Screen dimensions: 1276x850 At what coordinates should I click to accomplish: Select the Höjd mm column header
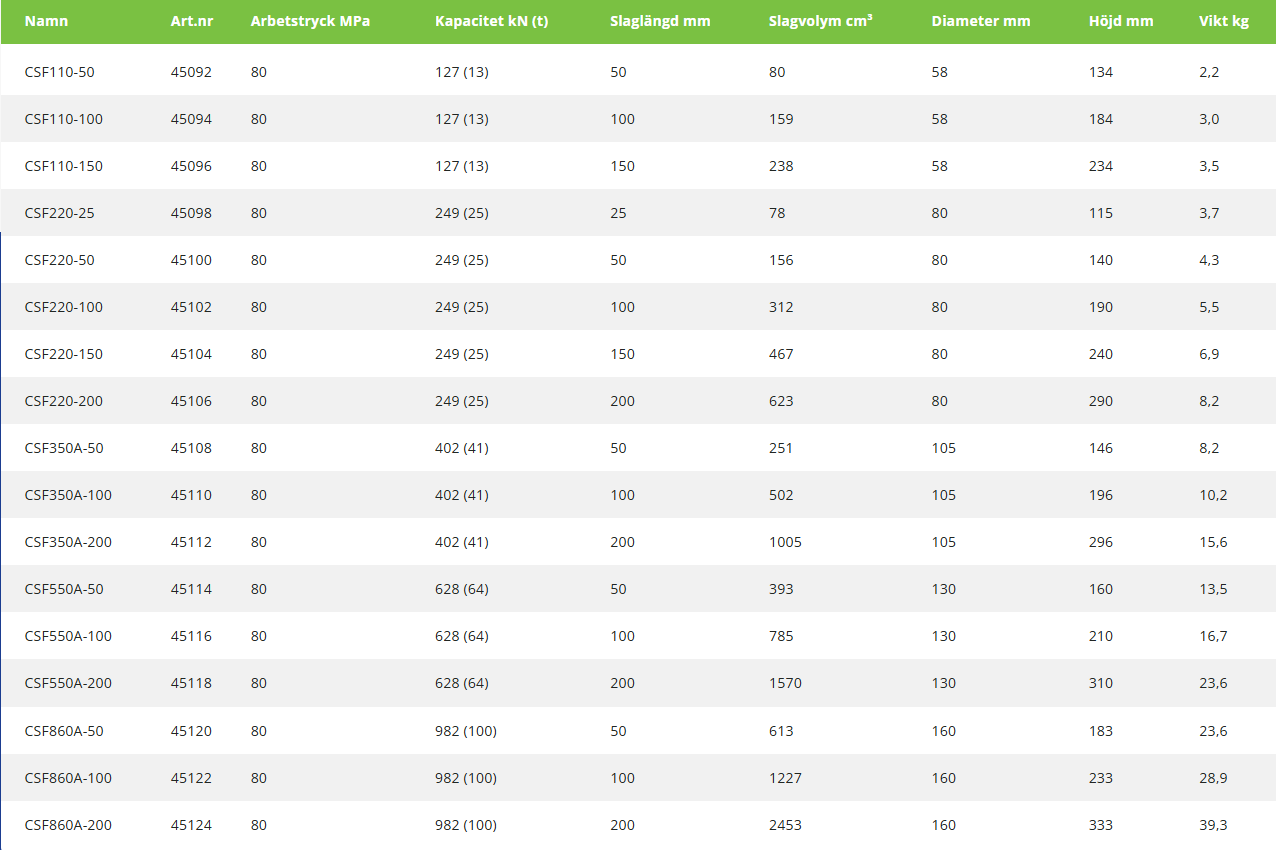[x=1120, y=21]
